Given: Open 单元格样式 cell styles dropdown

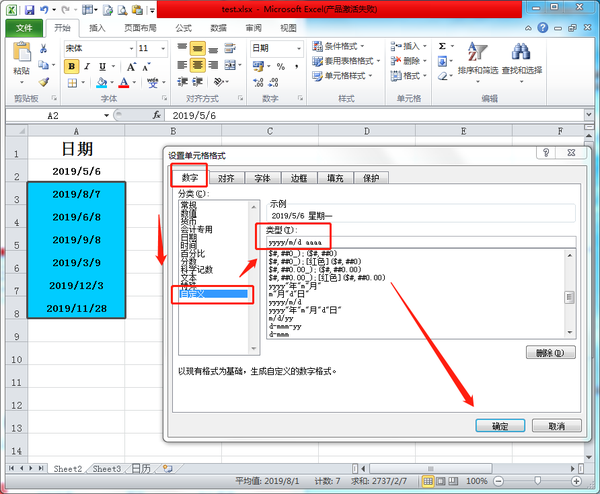Looking at the screenshot, I should [342, 76].
